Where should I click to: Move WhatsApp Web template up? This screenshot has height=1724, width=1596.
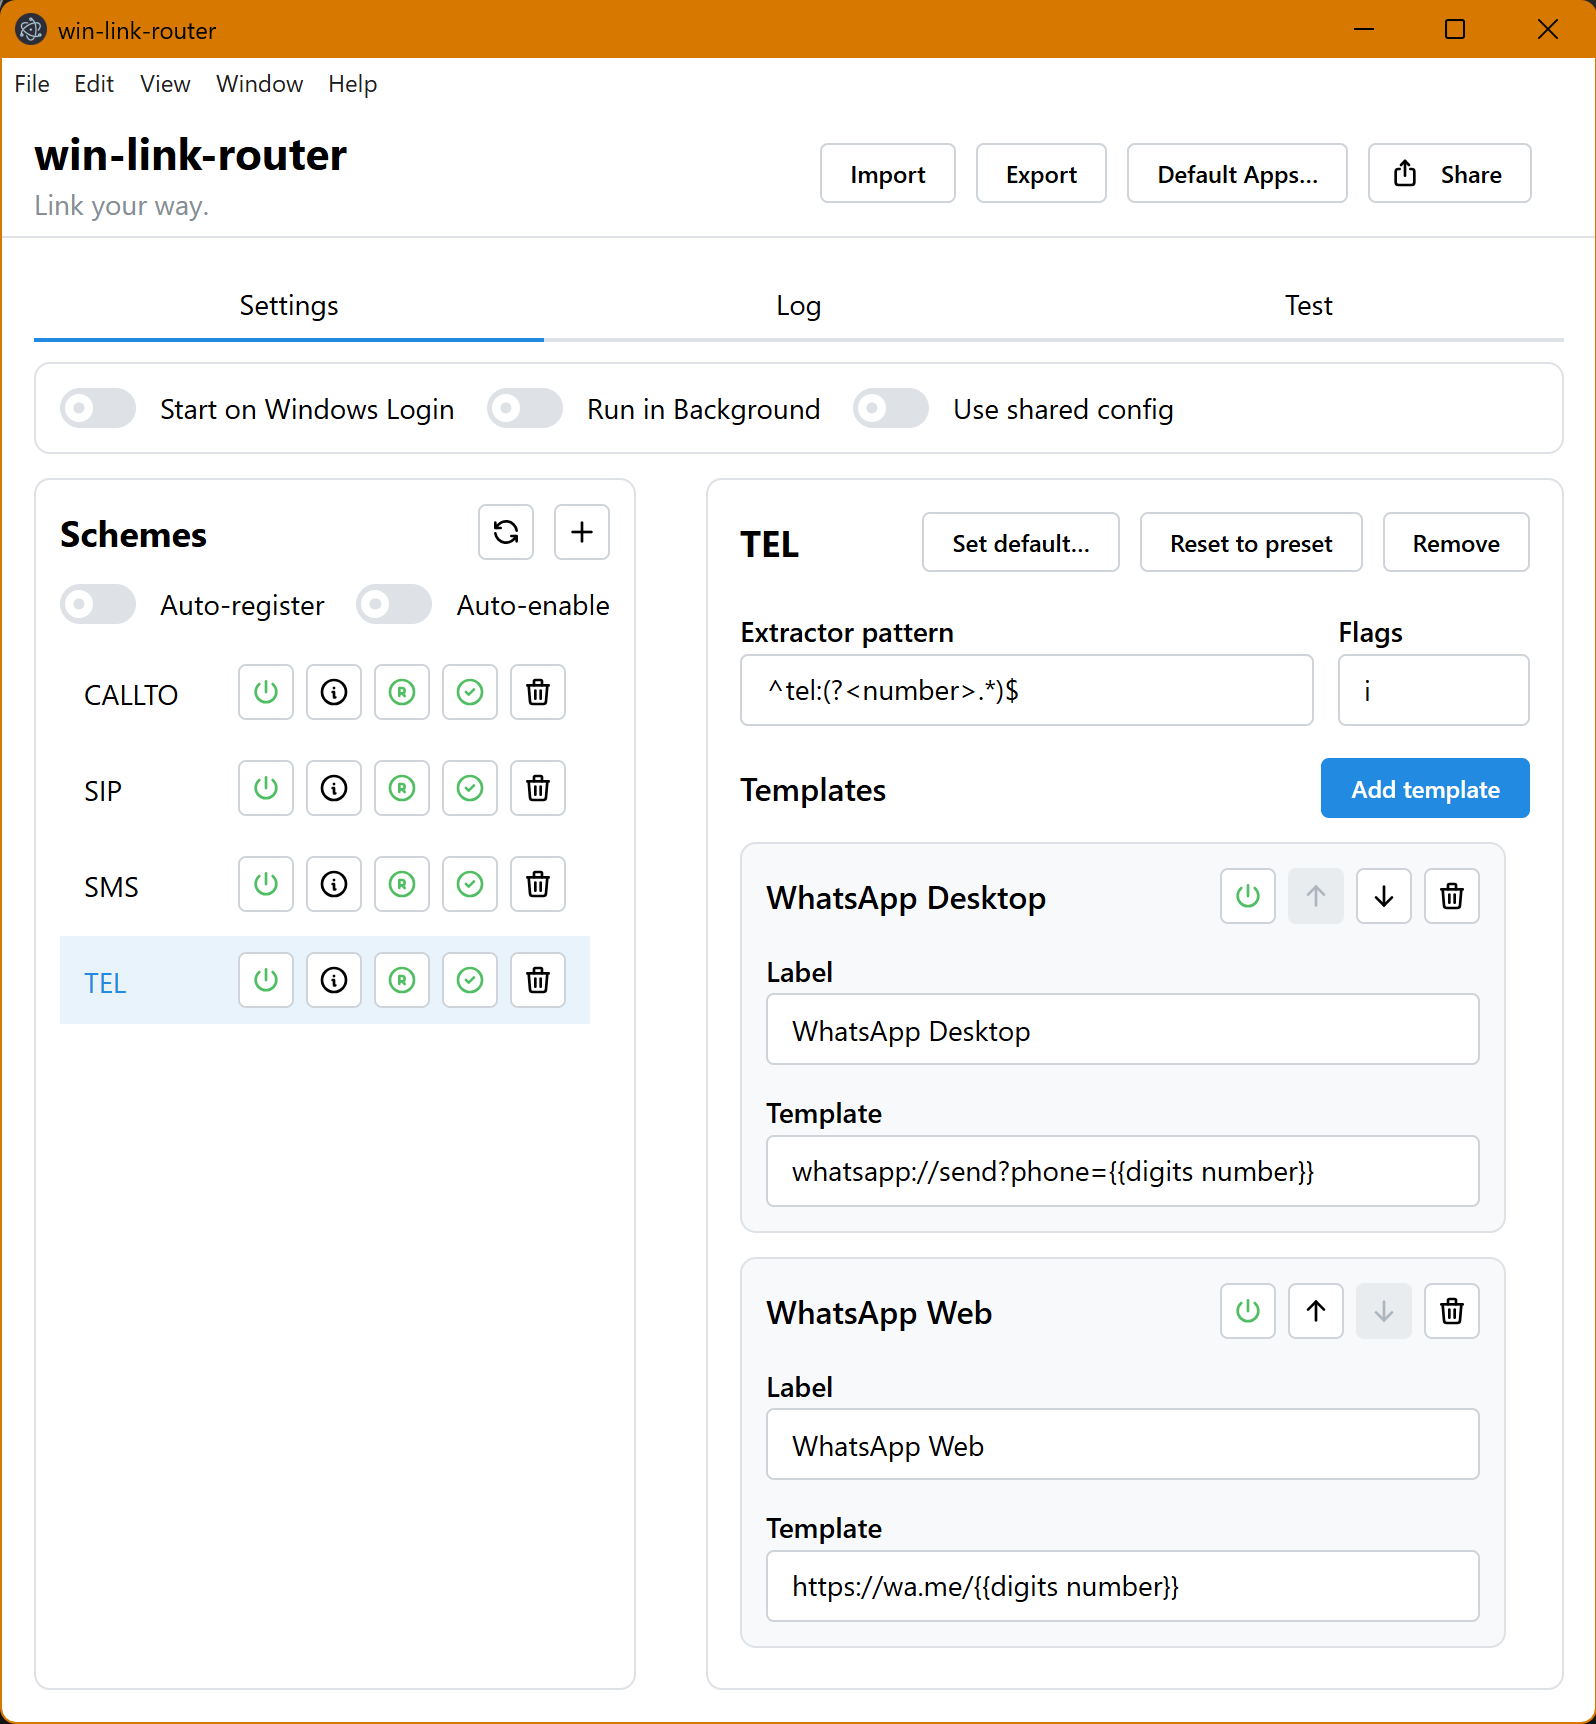point(1316,1311)
